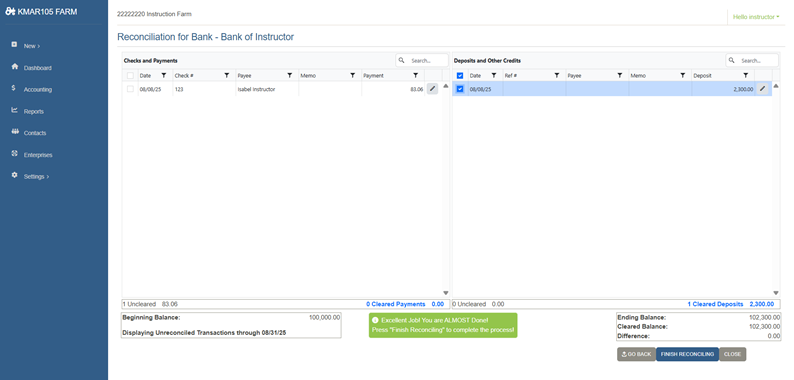Click the search field in Deposits and Other Credits

[752, 60]
